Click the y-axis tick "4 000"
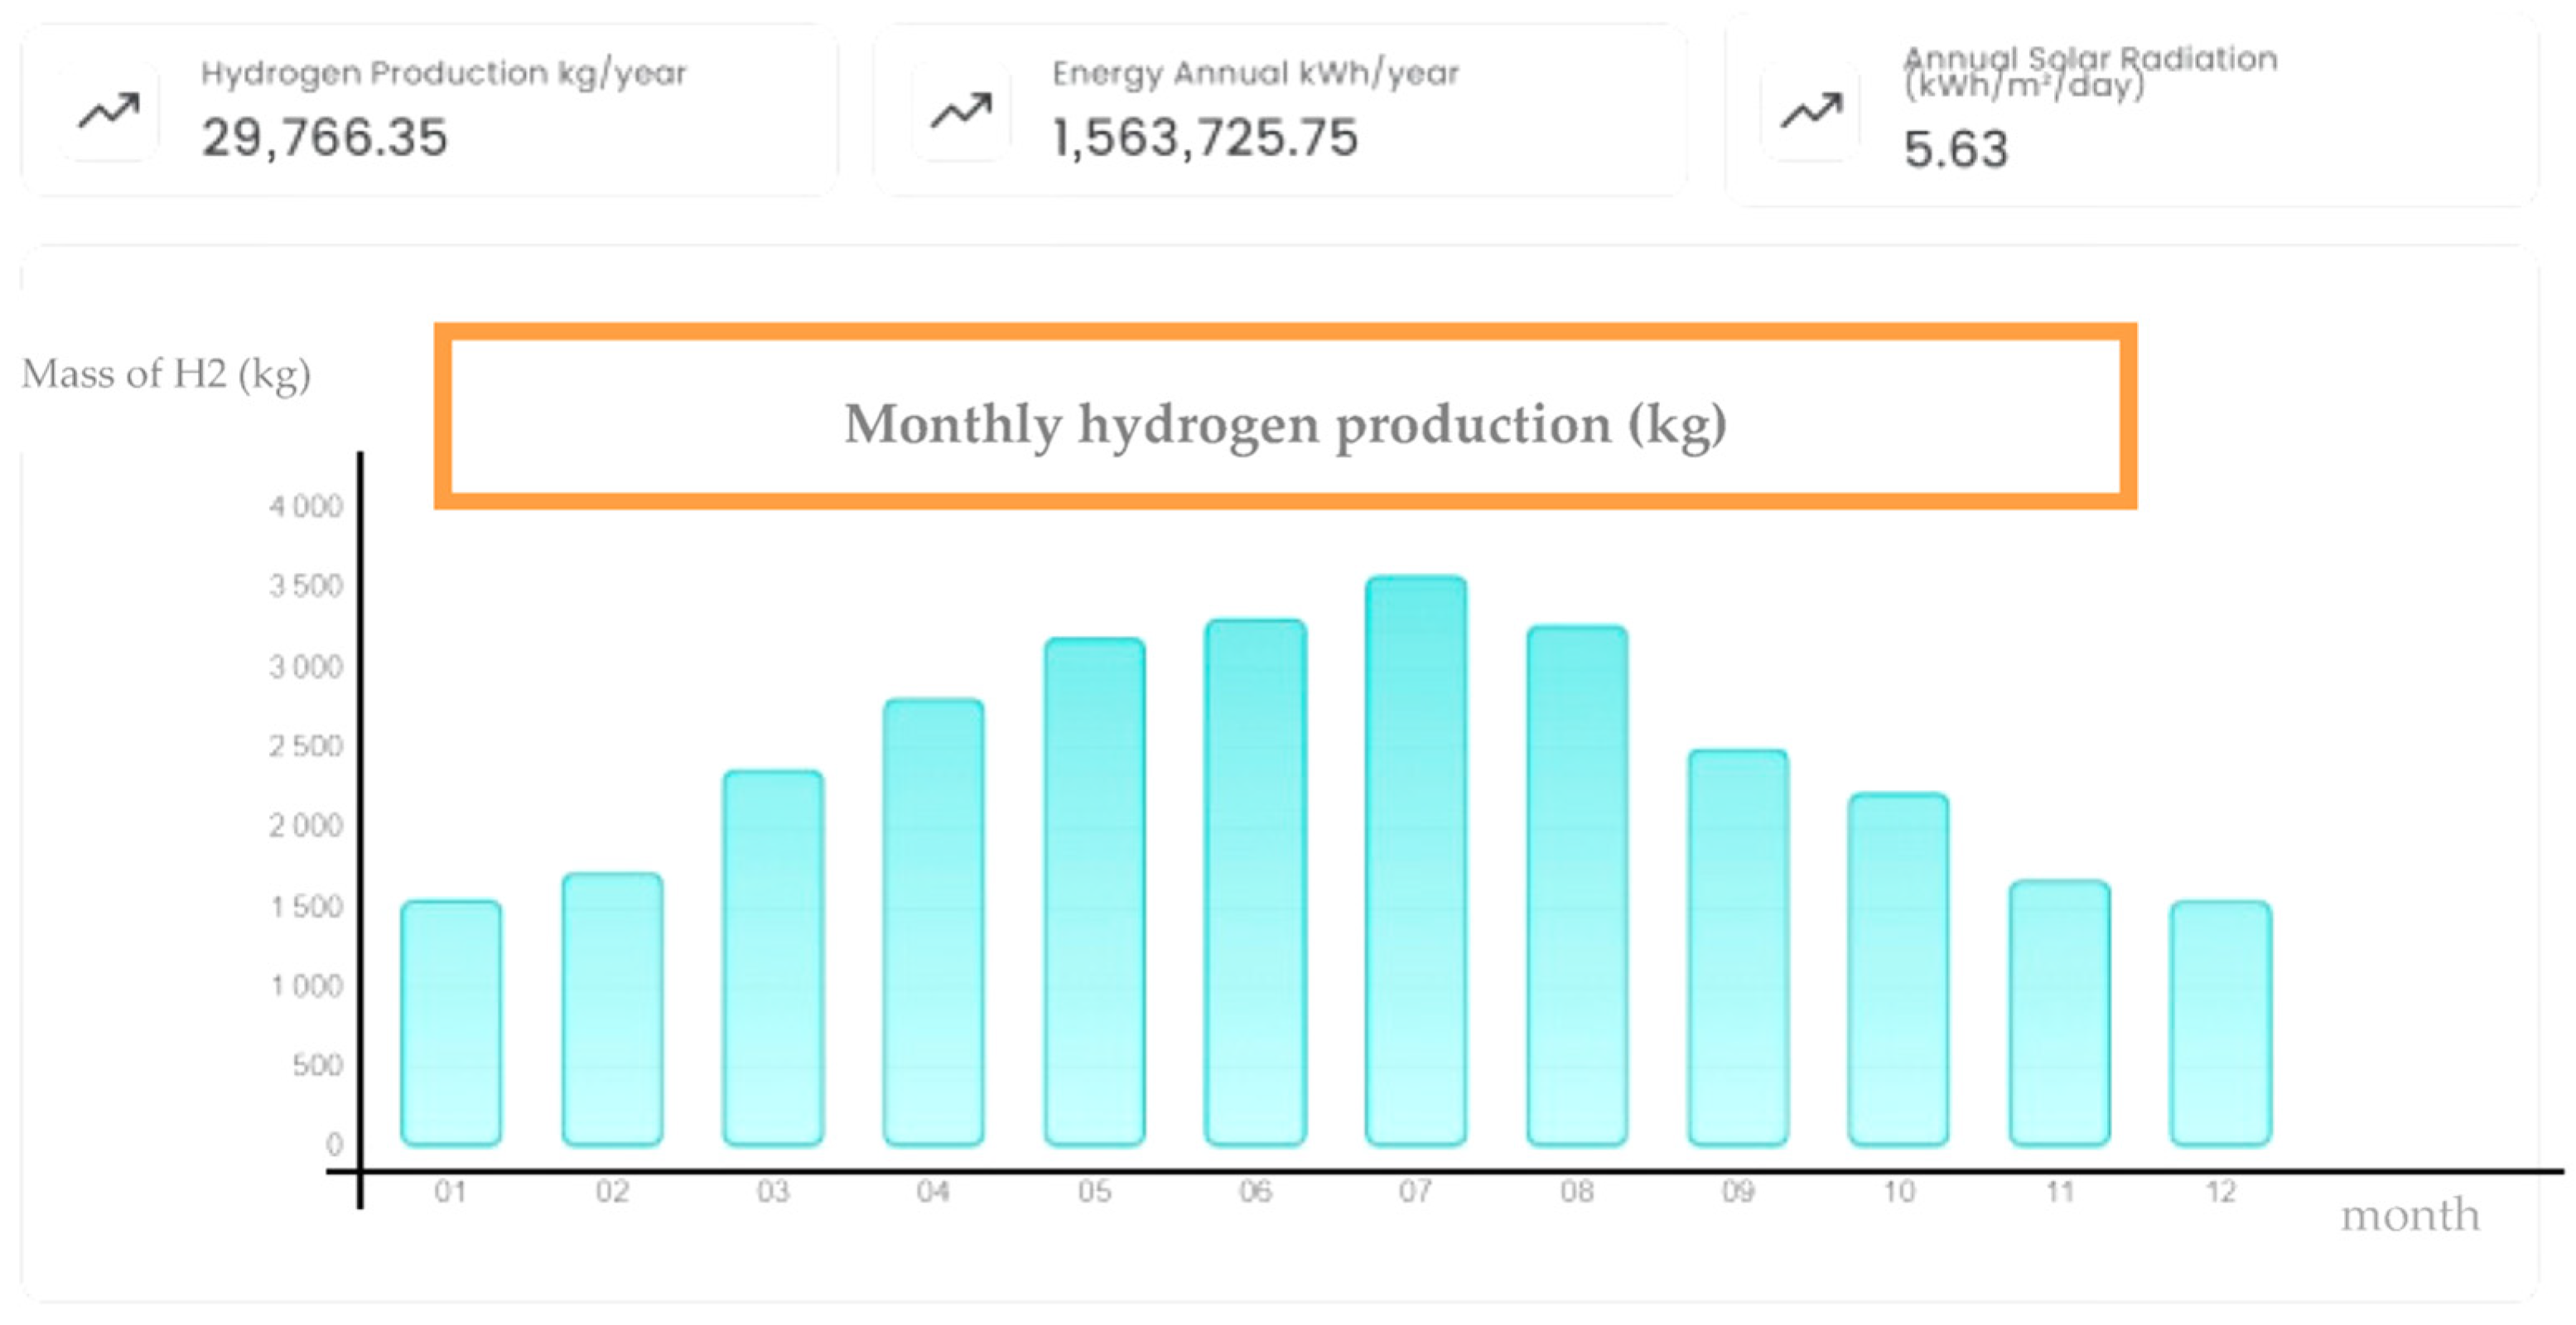The height and width of the screenshot is (1325, 2576). [306, 506]
